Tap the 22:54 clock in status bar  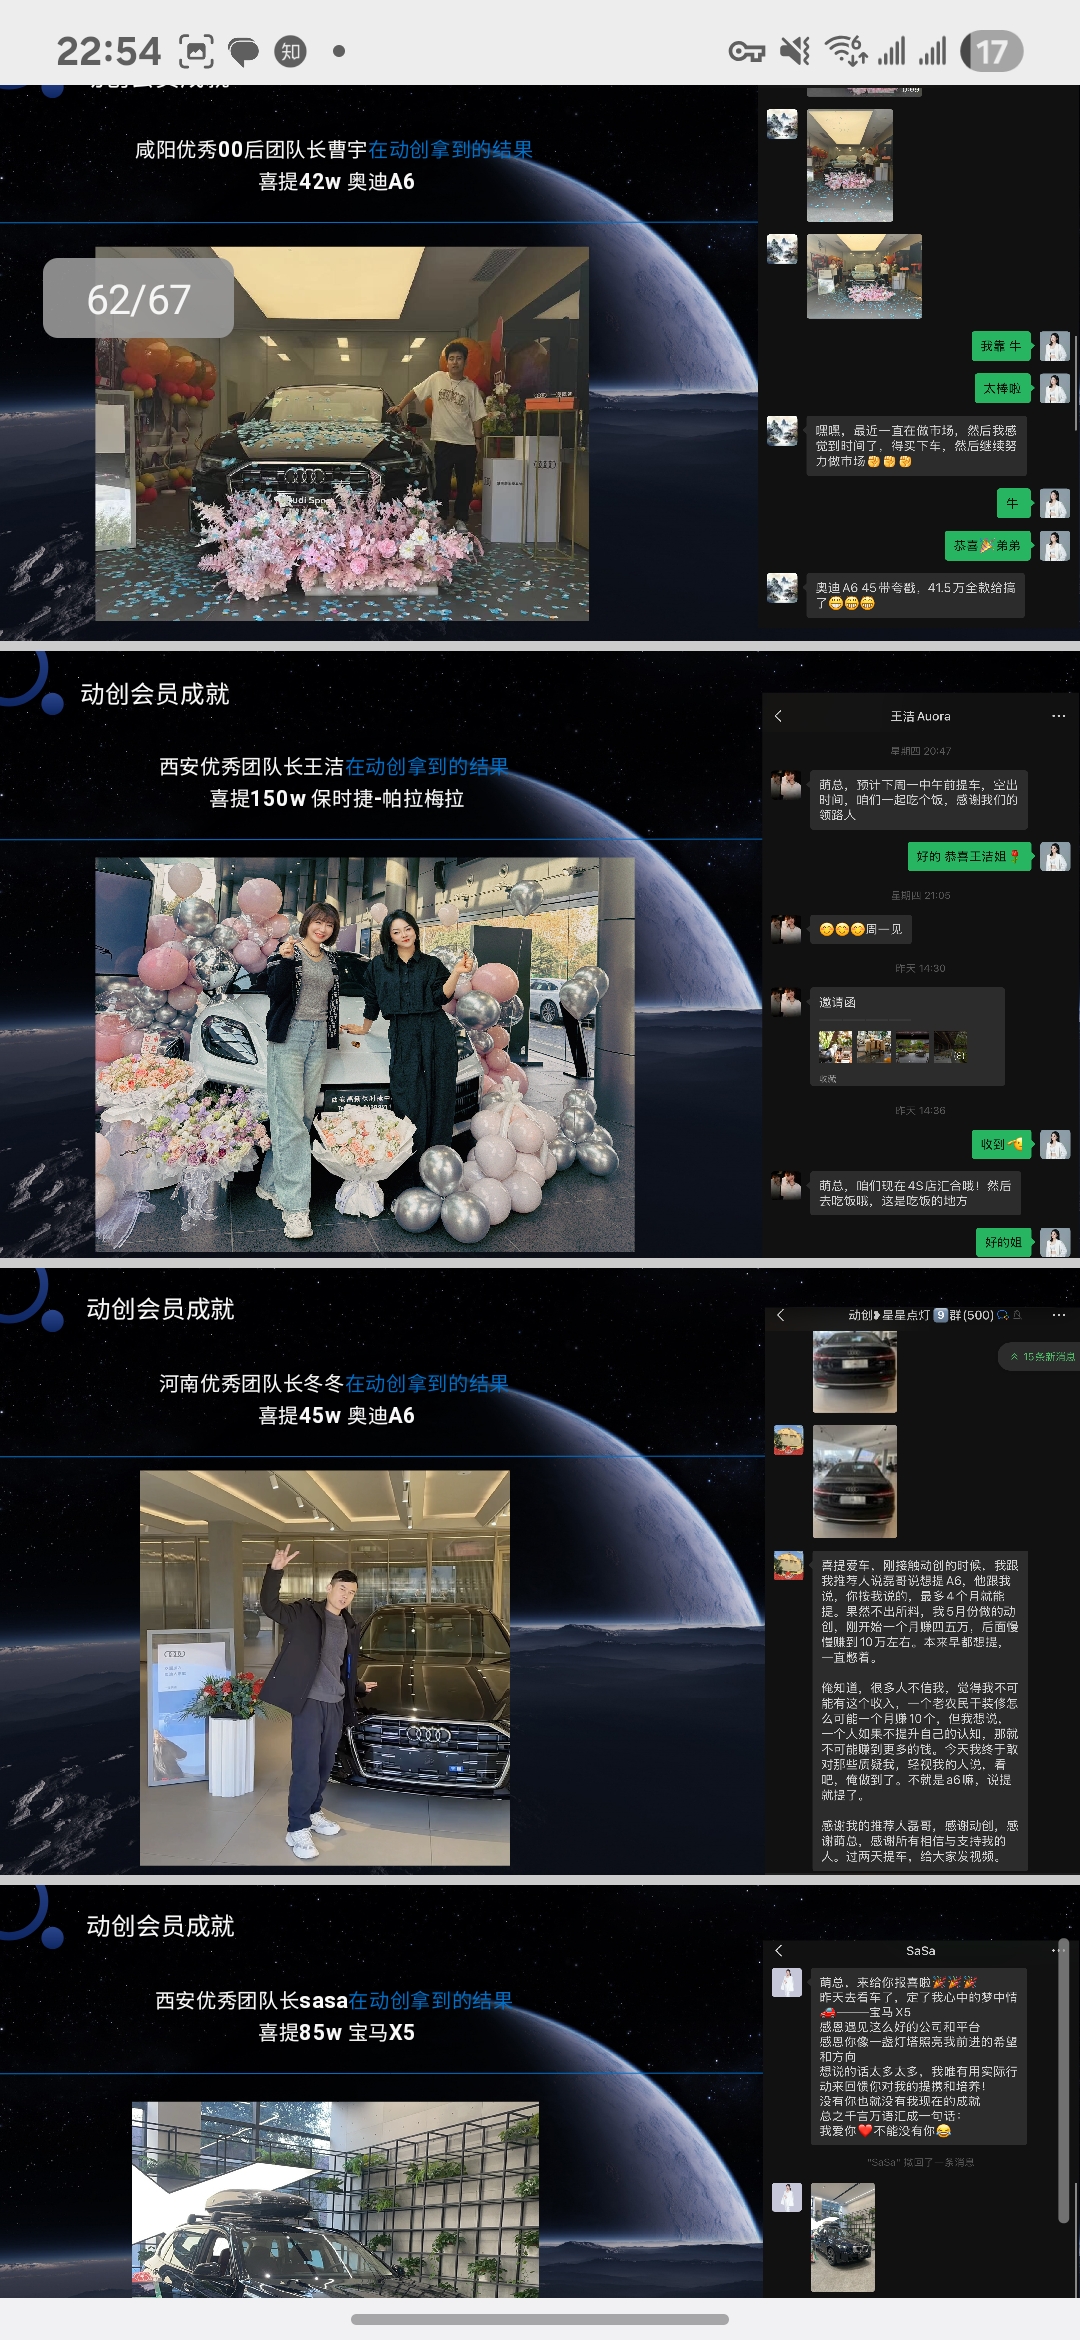point(108,51)
